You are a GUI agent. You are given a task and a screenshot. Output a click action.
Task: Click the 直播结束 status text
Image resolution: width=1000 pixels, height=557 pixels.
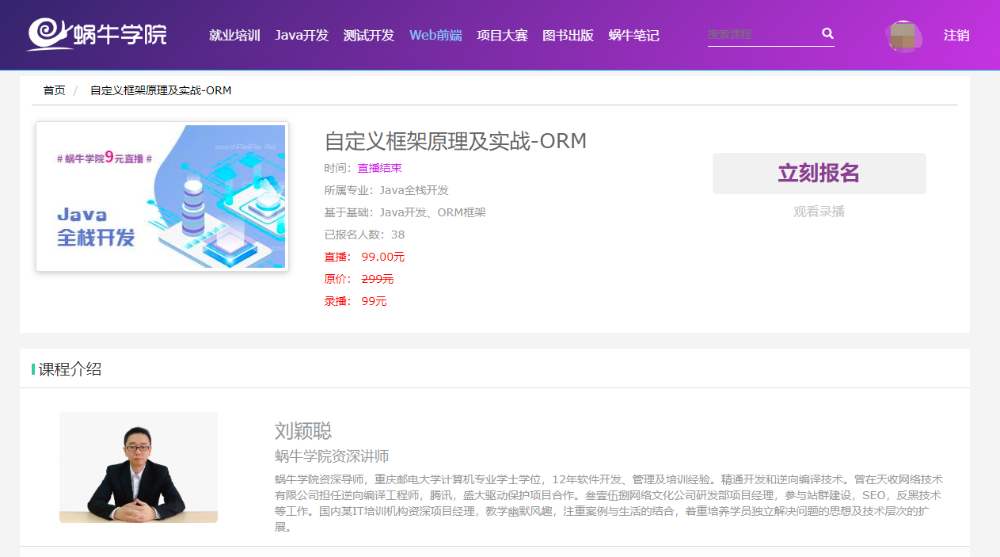pyautogui.click(x=379, y=168)
